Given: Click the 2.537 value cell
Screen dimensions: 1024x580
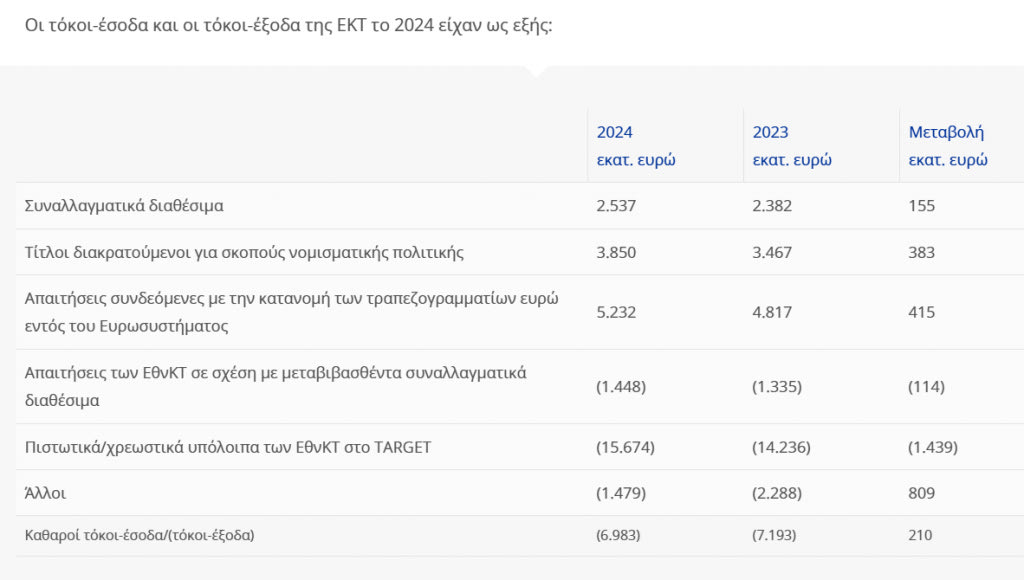Looking at the screenshot, I should pyautogui.click(x=616, y=206).
